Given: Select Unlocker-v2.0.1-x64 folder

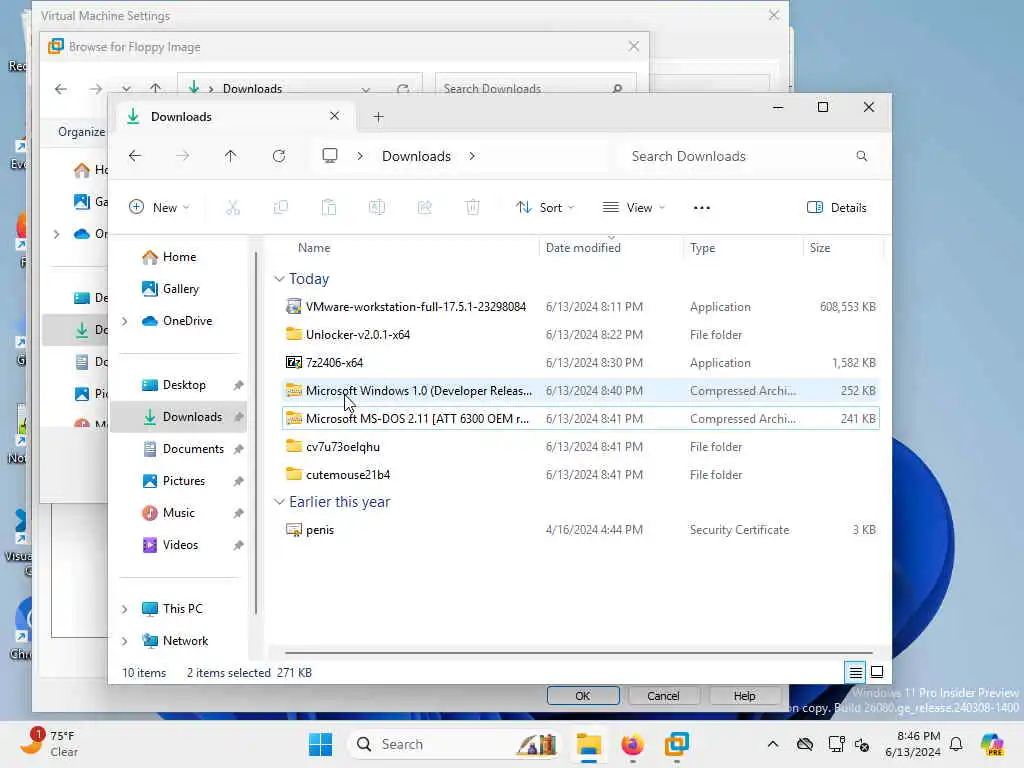Looking at the screenshot, I should [x=581, y=334].
